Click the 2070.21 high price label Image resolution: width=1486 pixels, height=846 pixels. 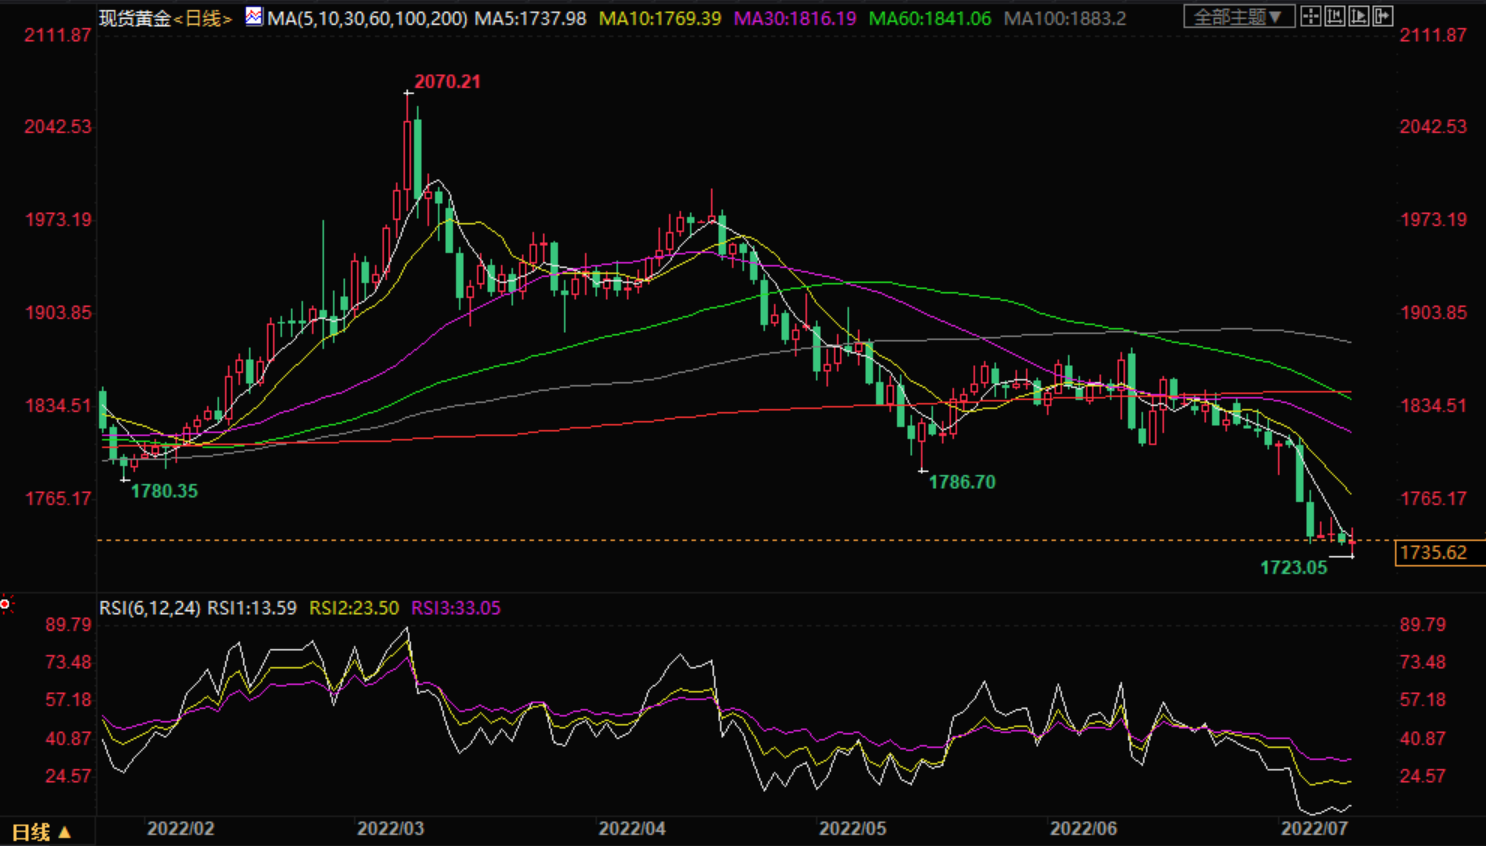click(x=447, y=82)
